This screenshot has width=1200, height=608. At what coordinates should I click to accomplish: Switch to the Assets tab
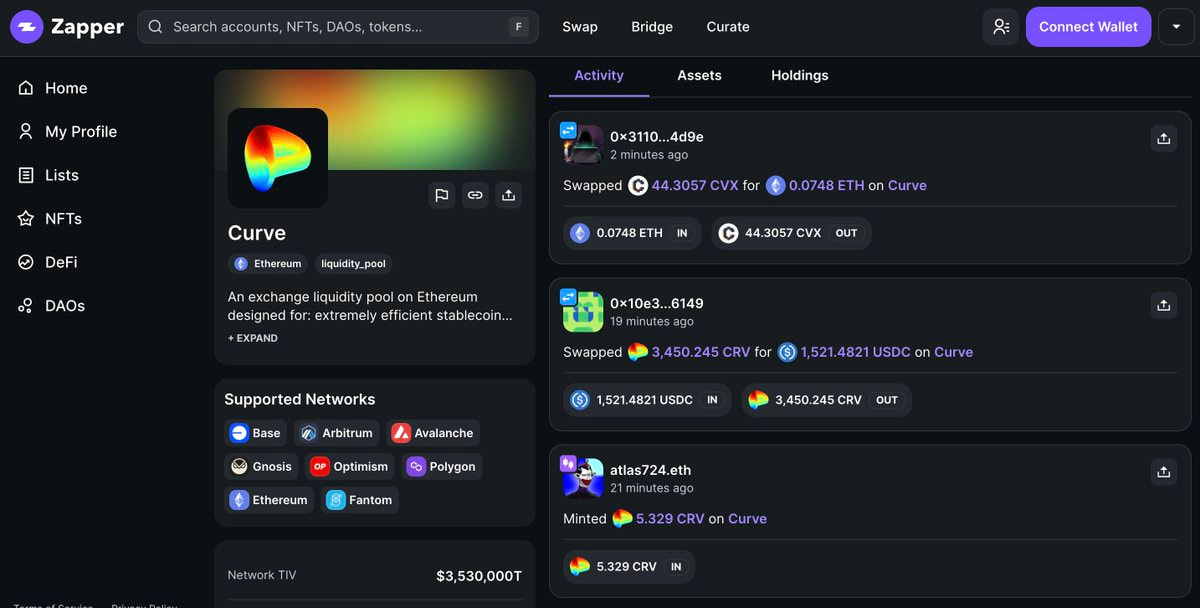pos(699,75)
